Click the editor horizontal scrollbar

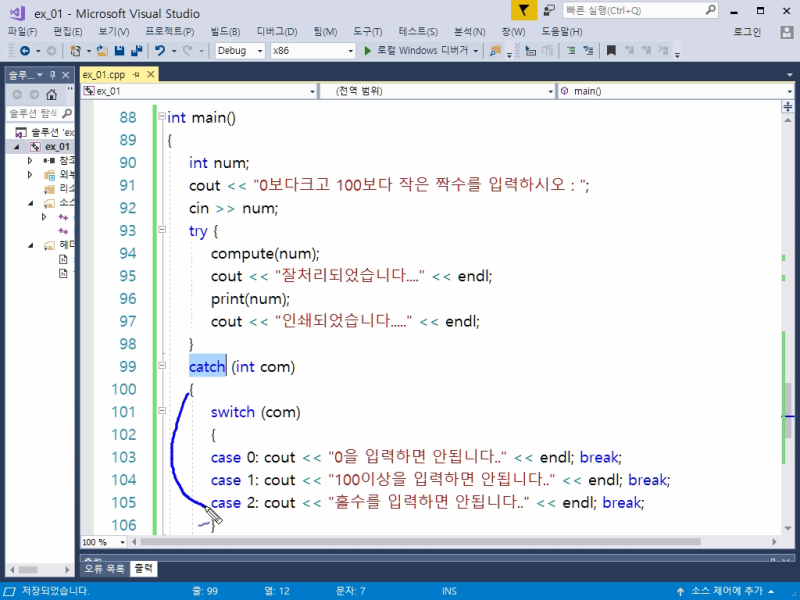(420, 542)
